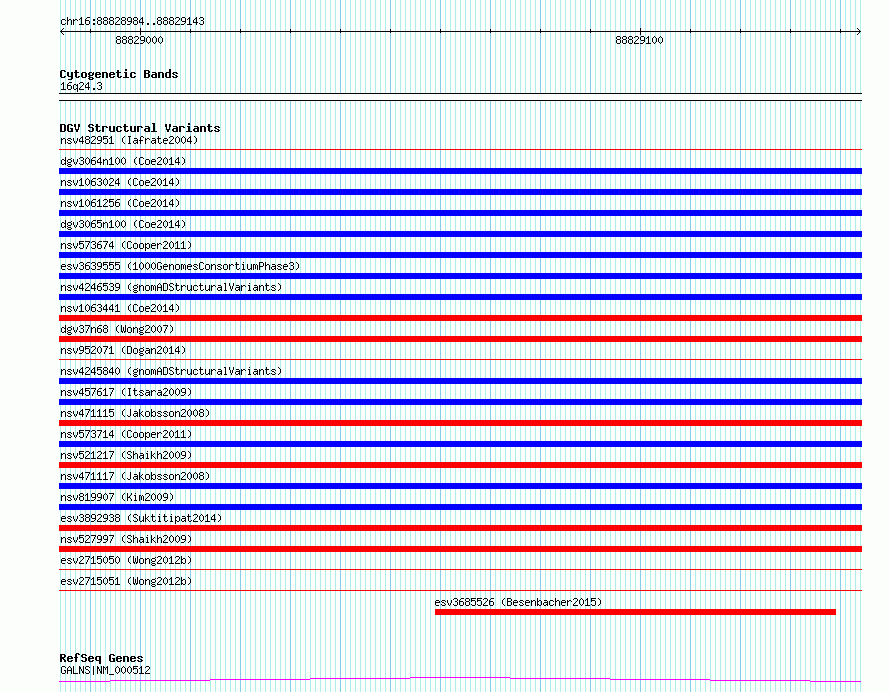Open variant nsv482951 (Iafrate2004)
Viewport: 890px width, 692px height.
pos(129,140)
